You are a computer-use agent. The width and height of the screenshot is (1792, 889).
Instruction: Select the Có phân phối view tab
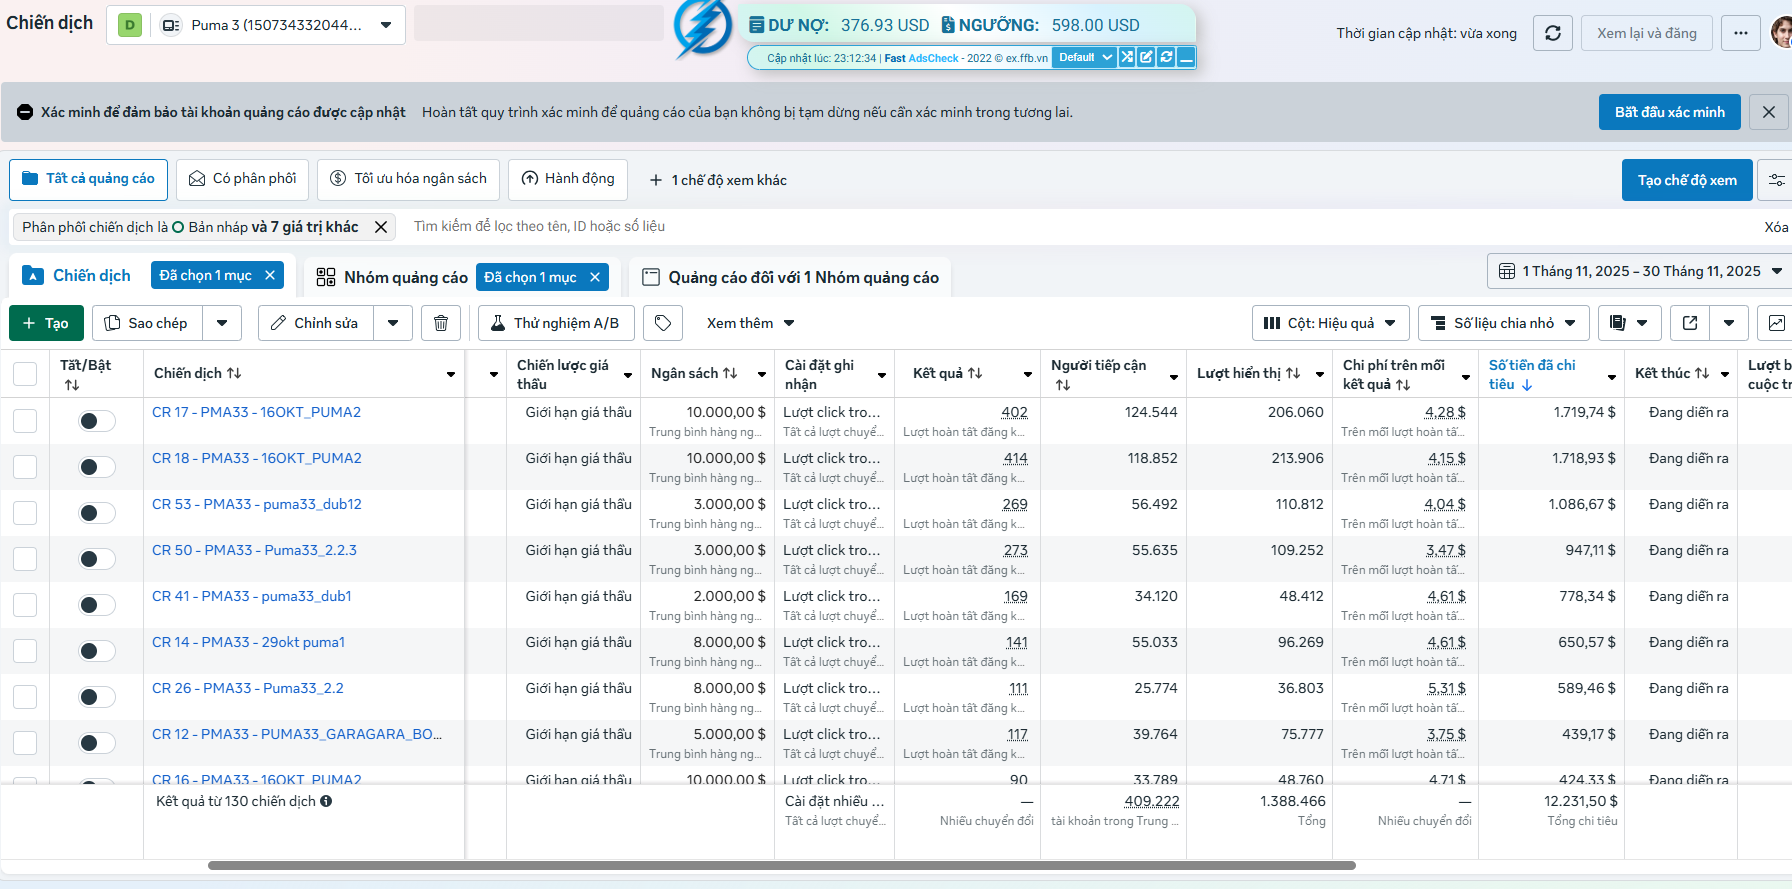click(243, 179)
